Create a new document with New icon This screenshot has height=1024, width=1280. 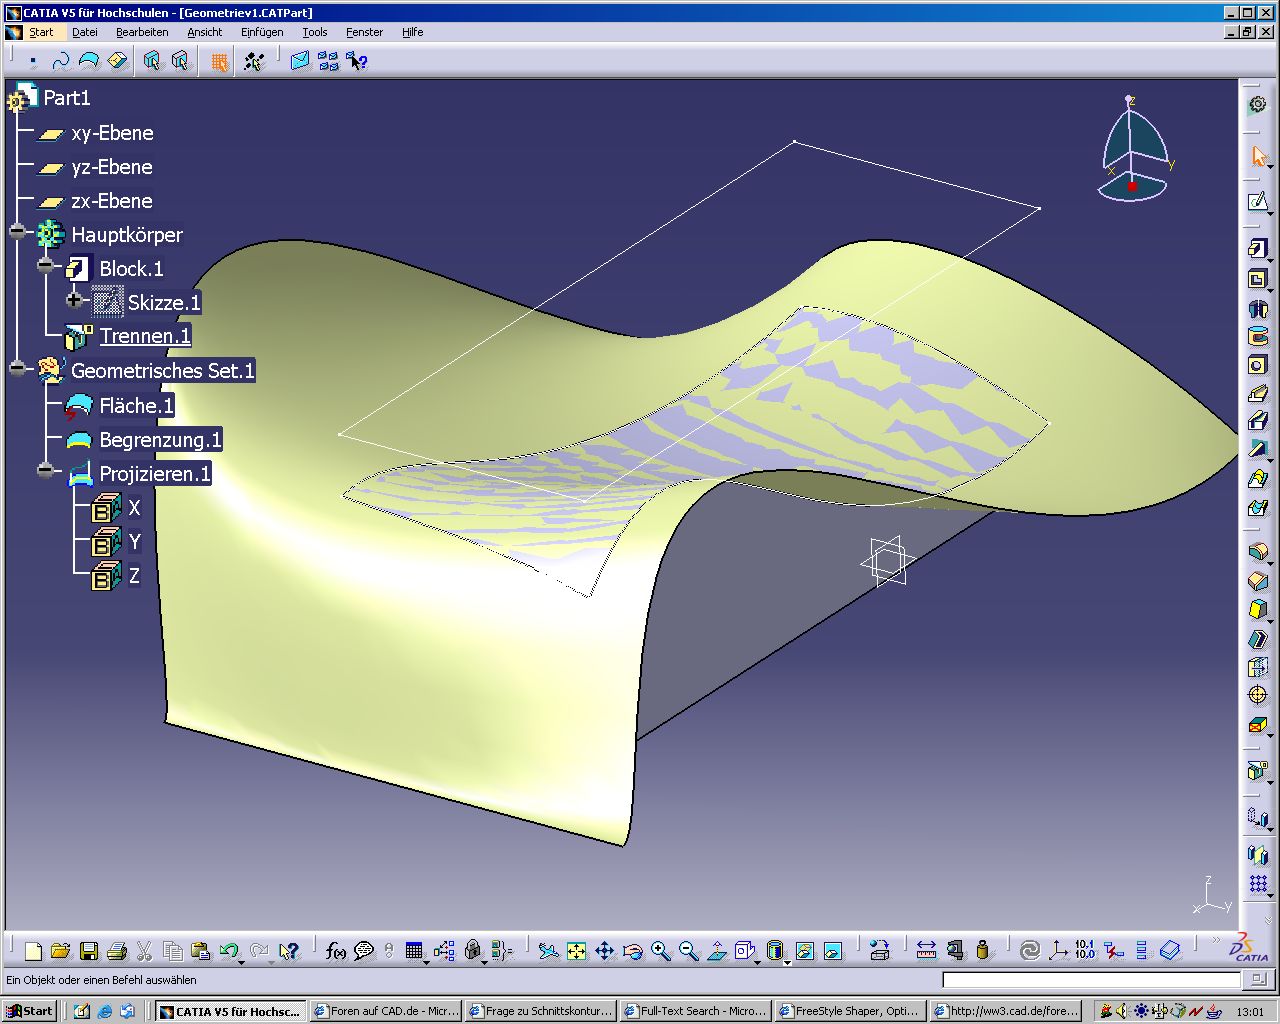pyautogui.click(x=33, y=951)
